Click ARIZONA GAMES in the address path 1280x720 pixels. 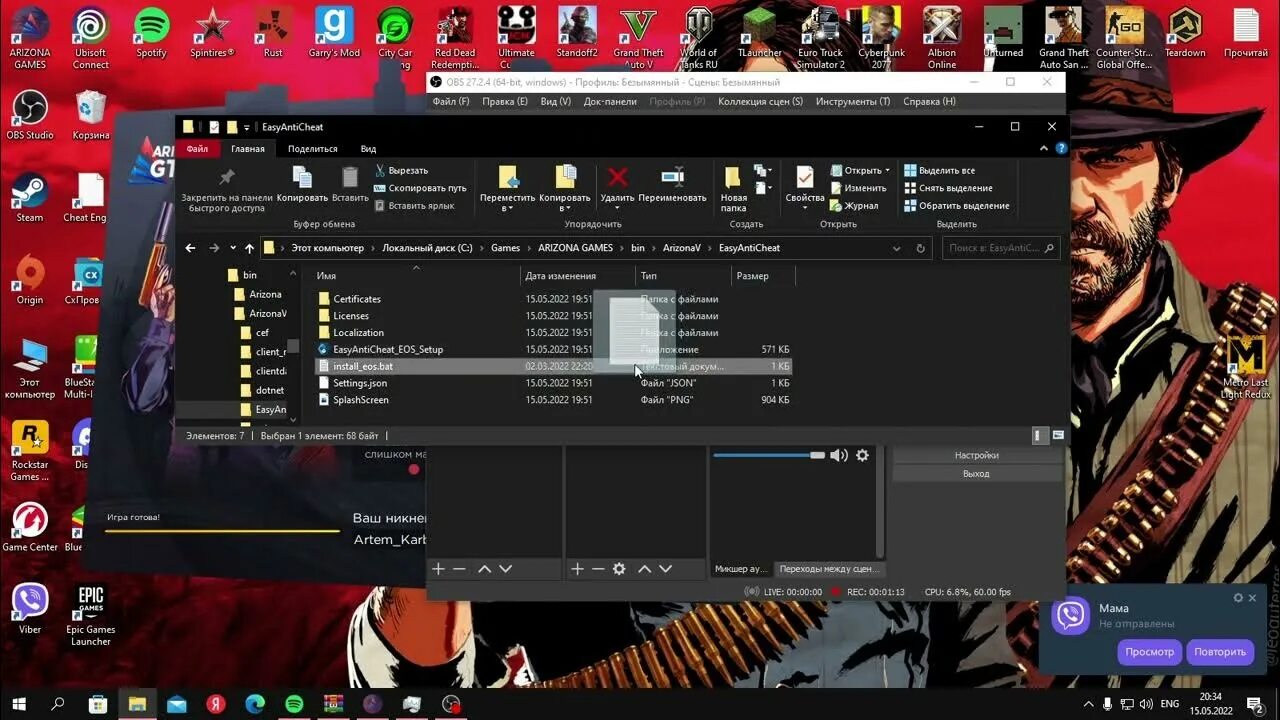point(575,248)
